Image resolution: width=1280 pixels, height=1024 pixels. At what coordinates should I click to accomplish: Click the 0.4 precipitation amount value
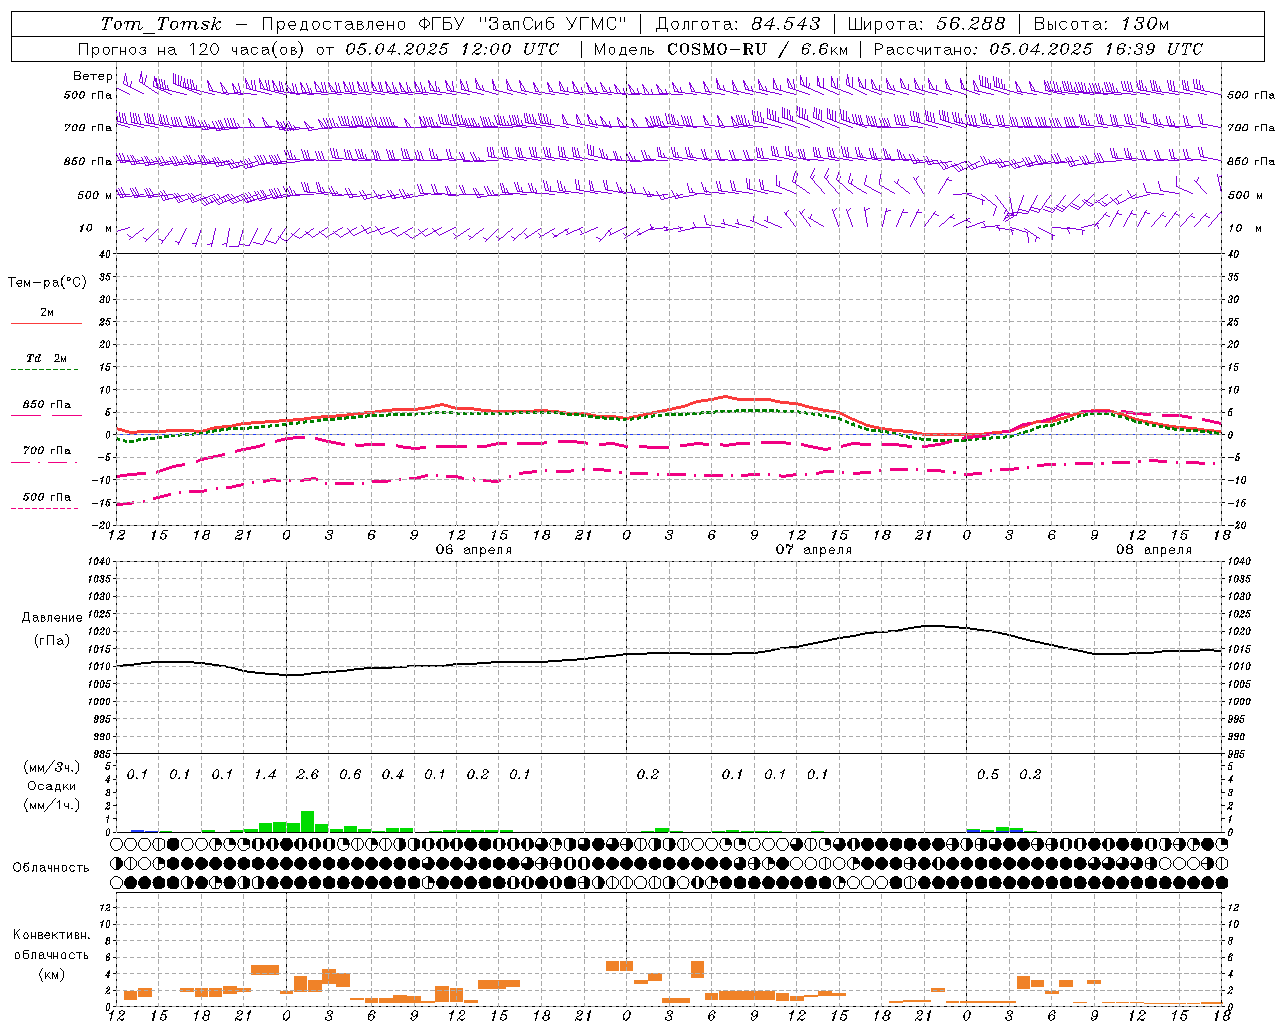pos(393,775)
